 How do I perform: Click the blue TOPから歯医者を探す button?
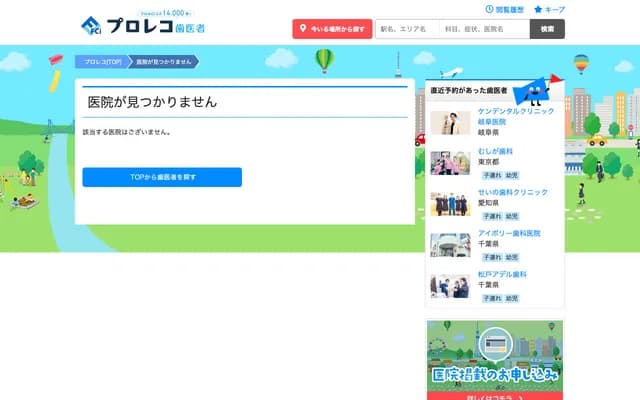[x=162, y=177]
